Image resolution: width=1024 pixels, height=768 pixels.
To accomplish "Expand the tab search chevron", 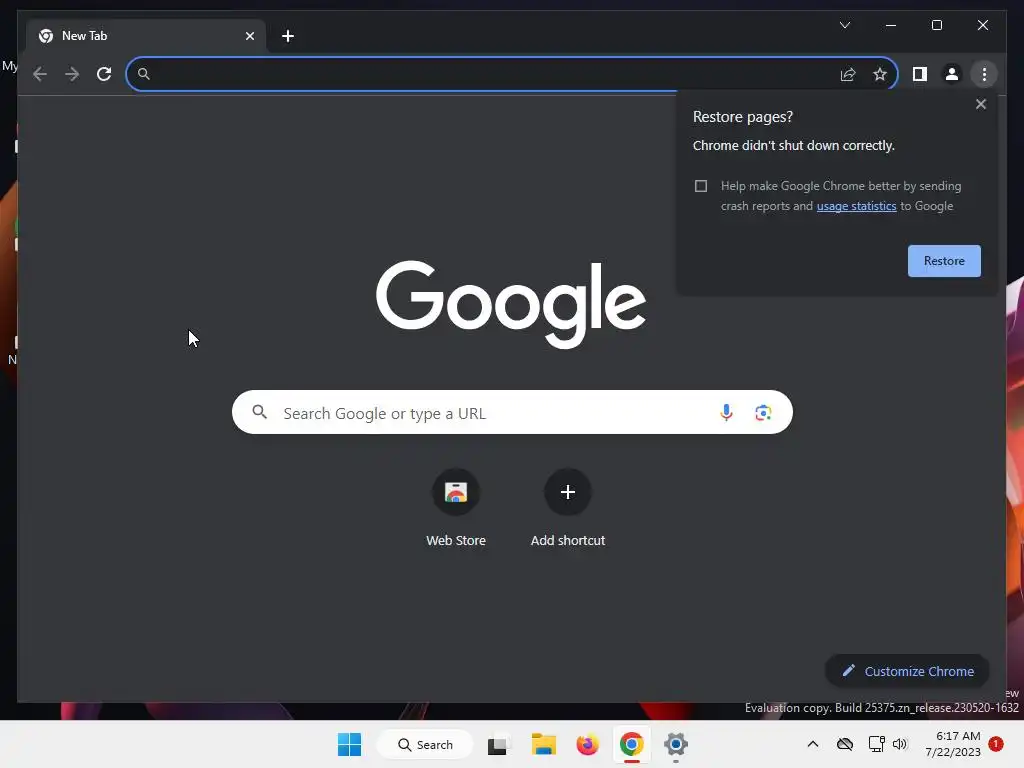I will [844, 25].
